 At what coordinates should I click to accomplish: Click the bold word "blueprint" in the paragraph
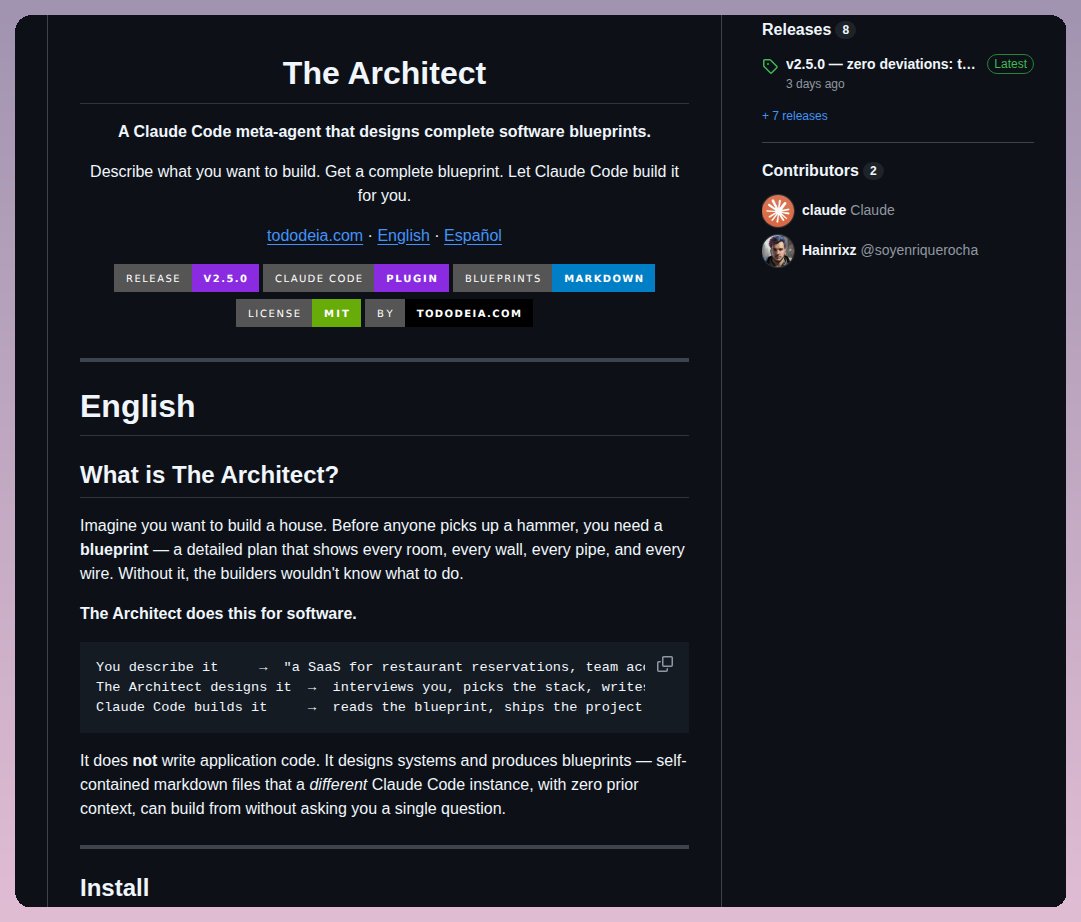pyautogui.click(x=114, y=550)
